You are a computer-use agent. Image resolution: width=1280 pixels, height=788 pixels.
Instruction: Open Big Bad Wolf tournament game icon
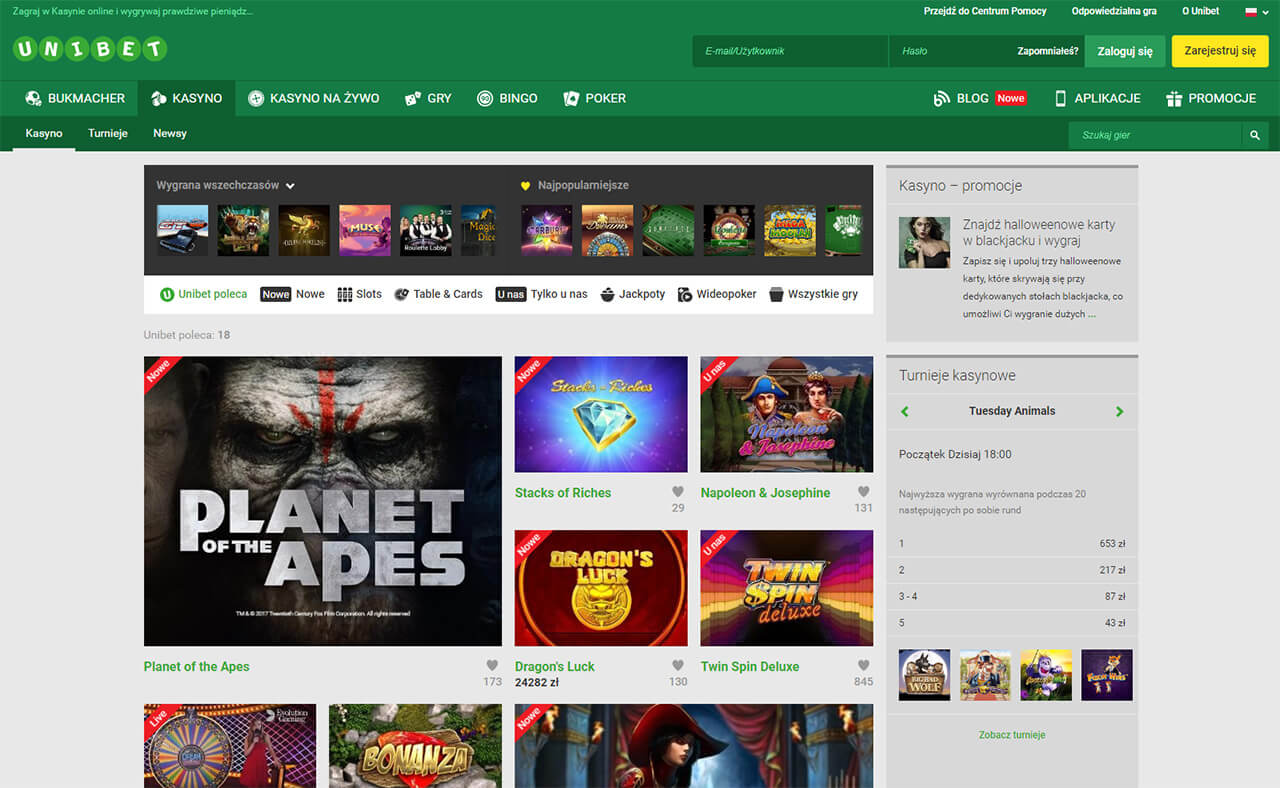coord(925,675)
